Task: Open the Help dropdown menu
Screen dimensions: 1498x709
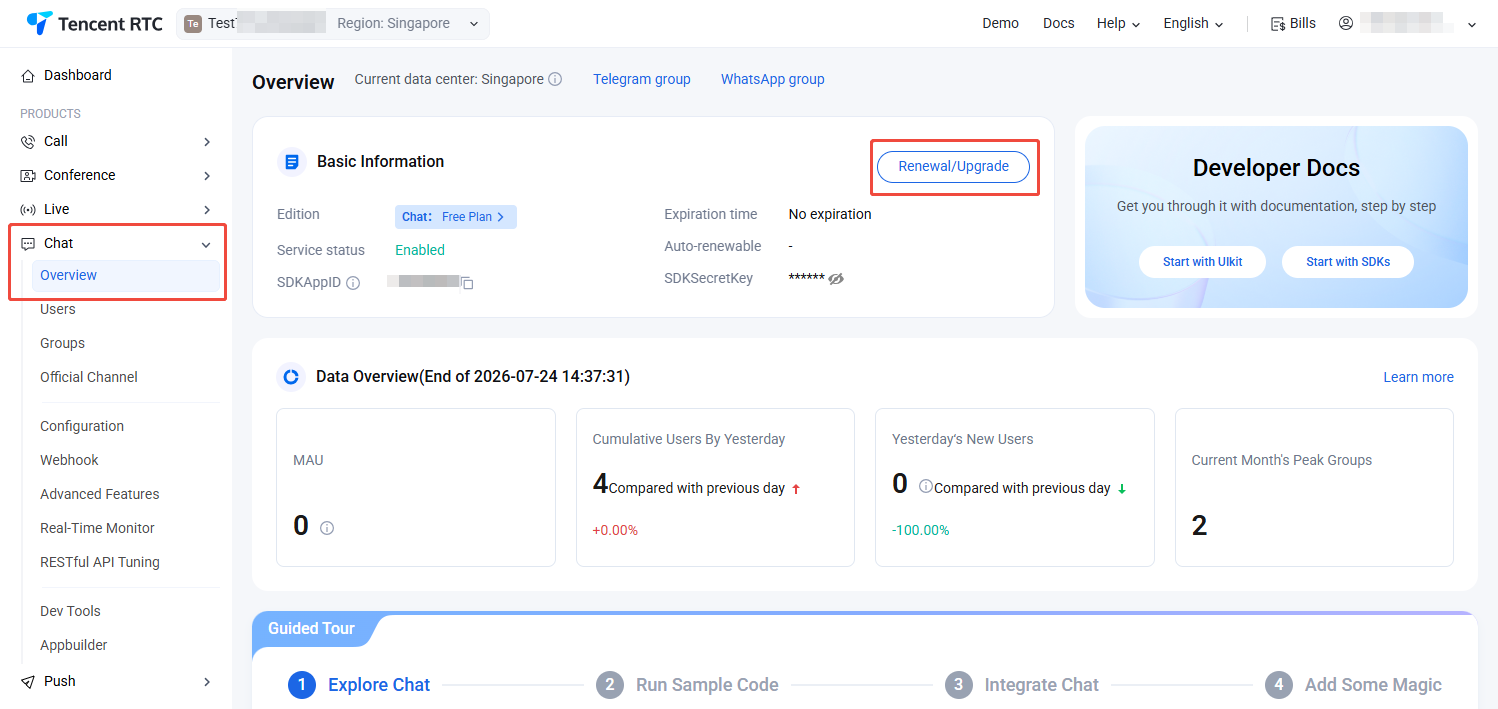Action: point(1118,23)
